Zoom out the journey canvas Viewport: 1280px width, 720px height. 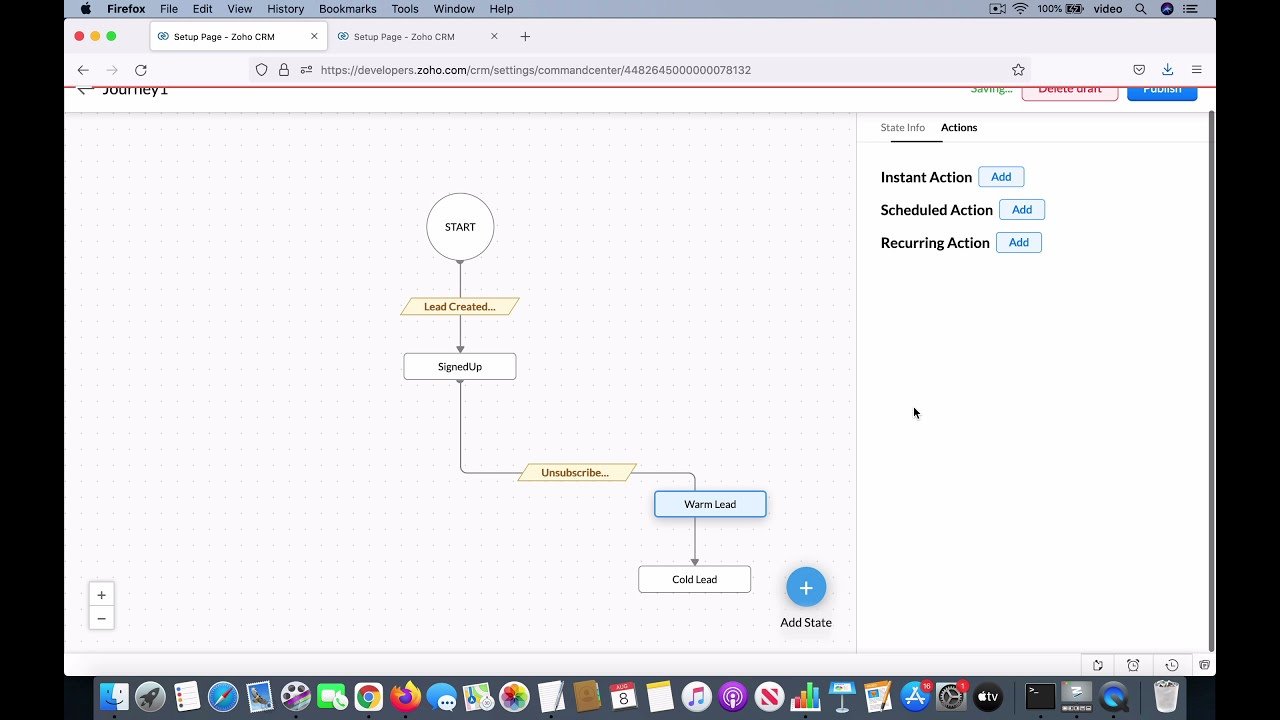click(101, 618)
